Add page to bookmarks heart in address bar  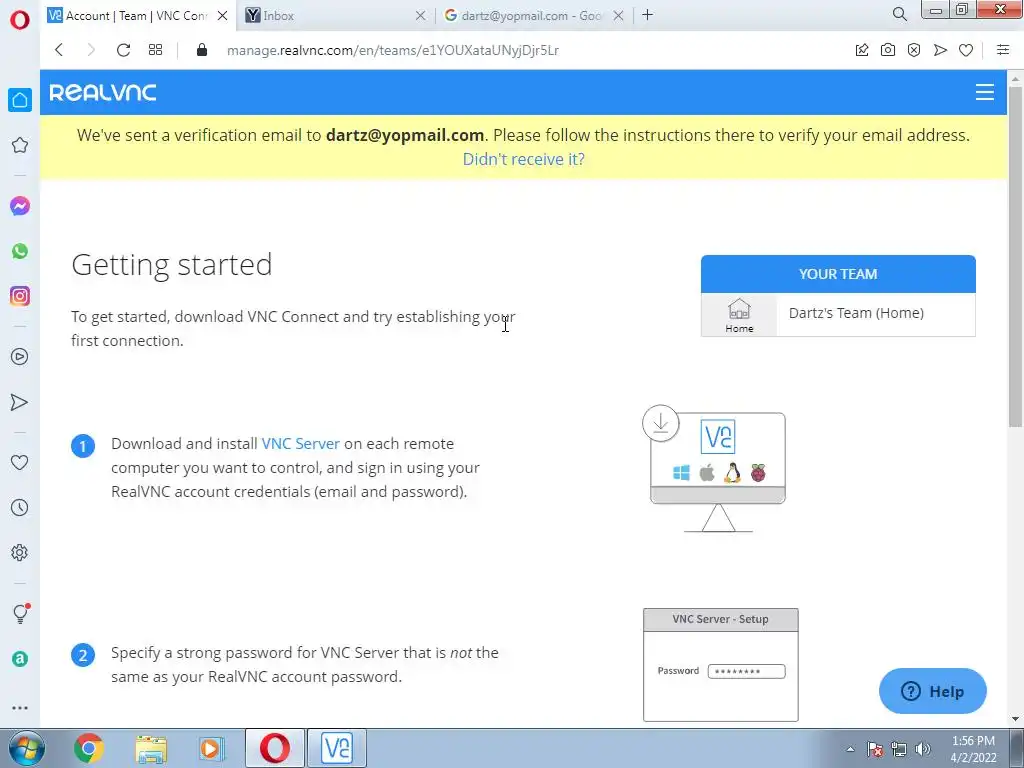tap(966, 50)
